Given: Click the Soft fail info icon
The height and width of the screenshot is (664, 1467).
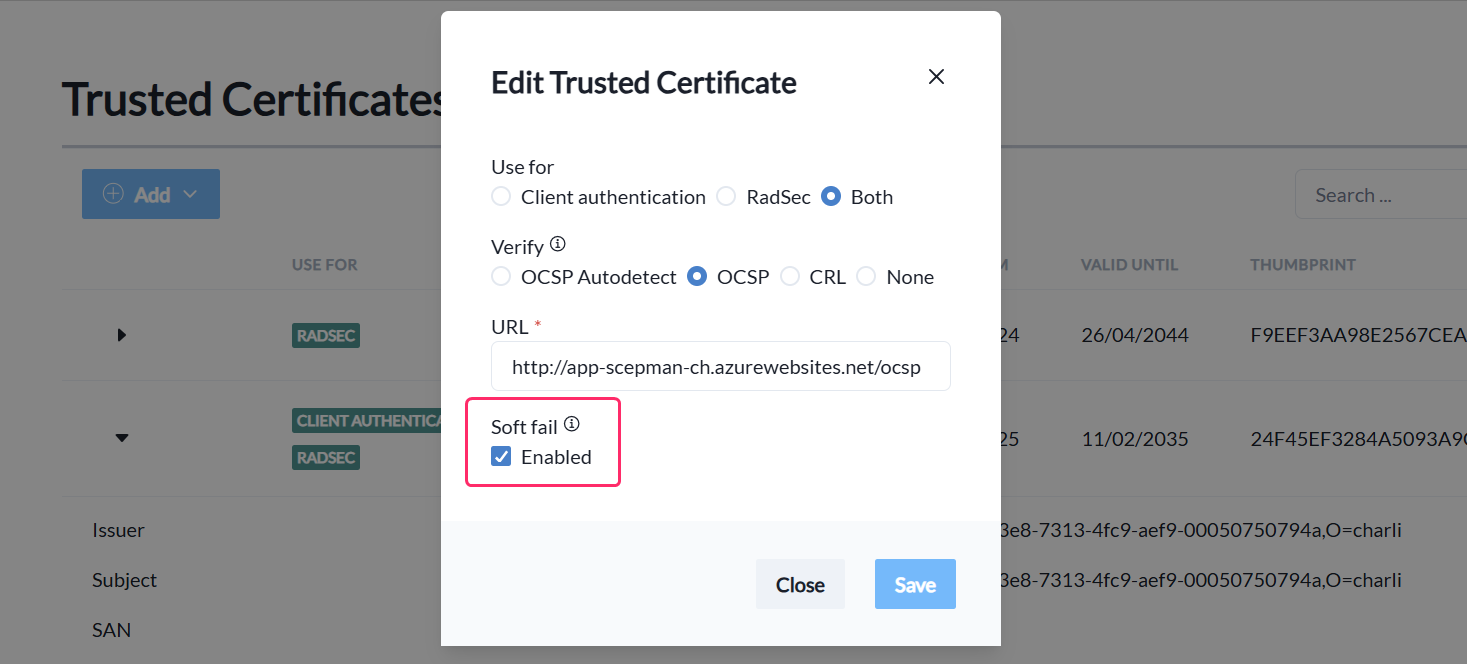Looking at the screenshot, I should tap(572, 424).
